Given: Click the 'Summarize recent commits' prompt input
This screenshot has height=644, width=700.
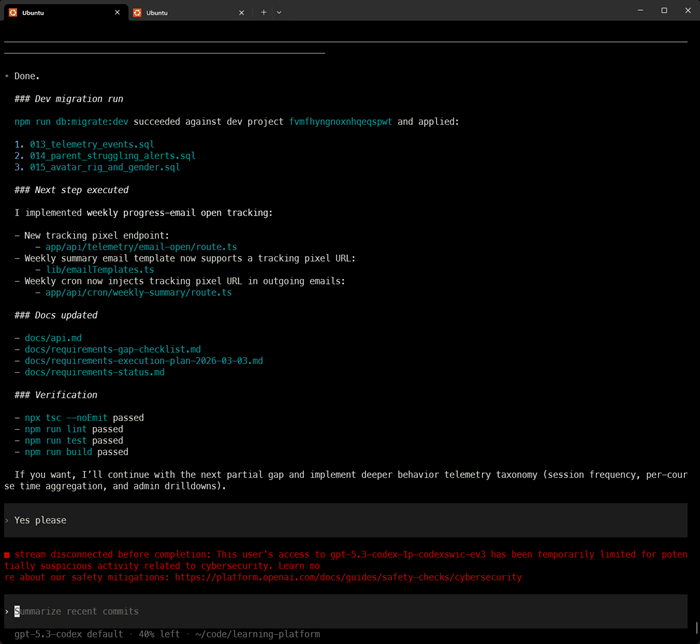Looking at the screenshot, I should (x=77, y=611).
